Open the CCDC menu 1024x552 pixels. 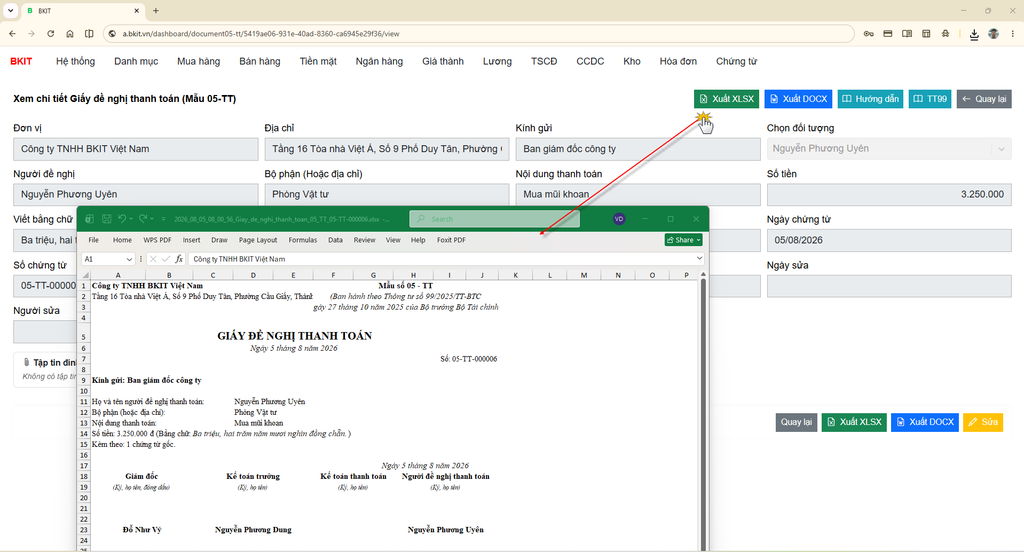(590, 61)
